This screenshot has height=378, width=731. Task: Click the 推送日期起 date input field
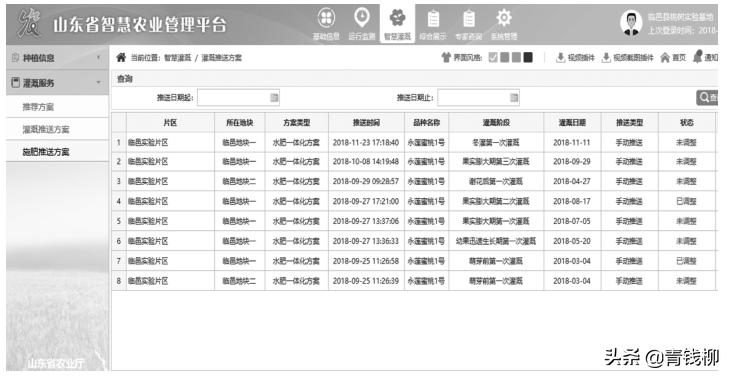click(x=238, y=98)
